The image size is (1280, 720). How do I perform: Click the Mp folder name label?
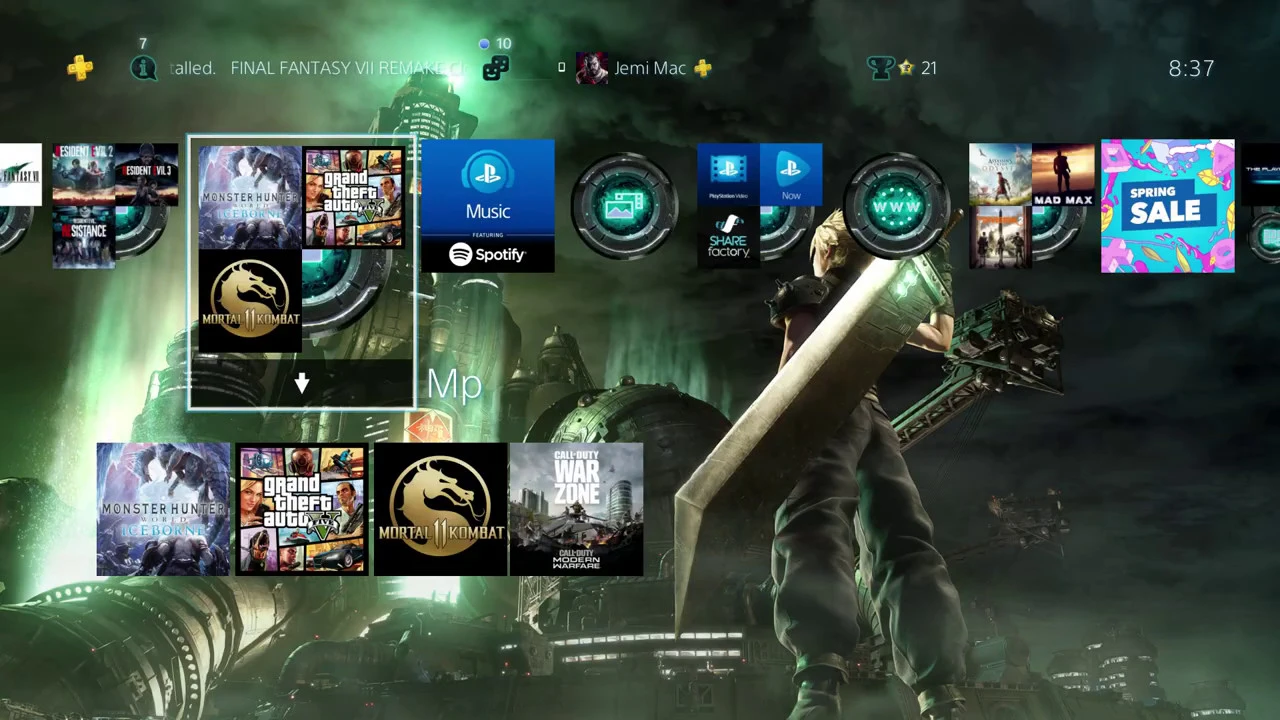[x=454, y=384]
